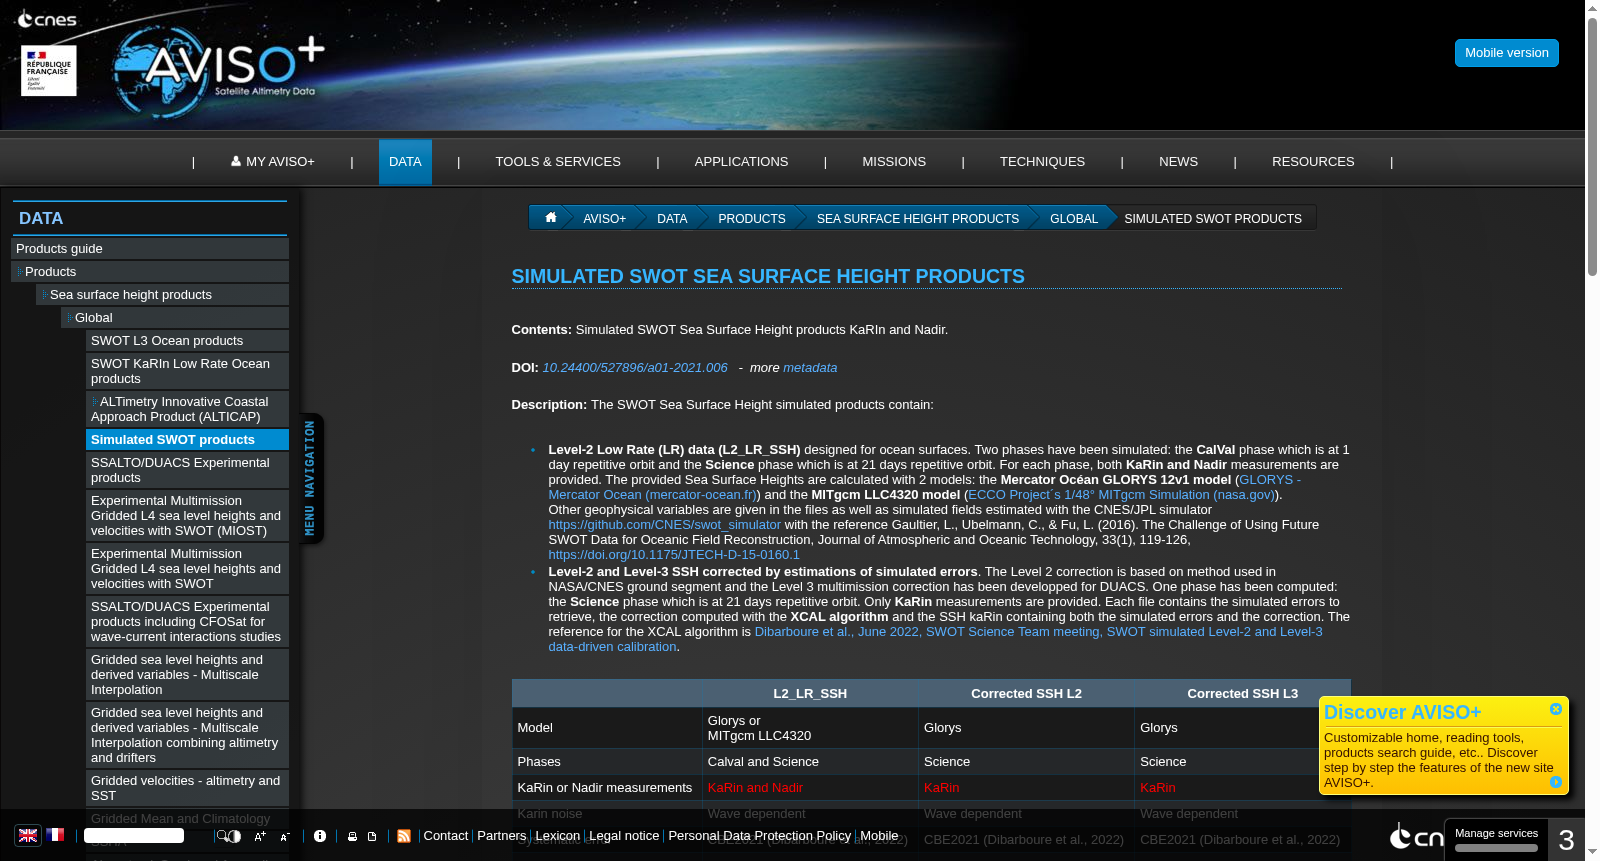
Task: Switch site language to French flag
Action: pos(55,835)
